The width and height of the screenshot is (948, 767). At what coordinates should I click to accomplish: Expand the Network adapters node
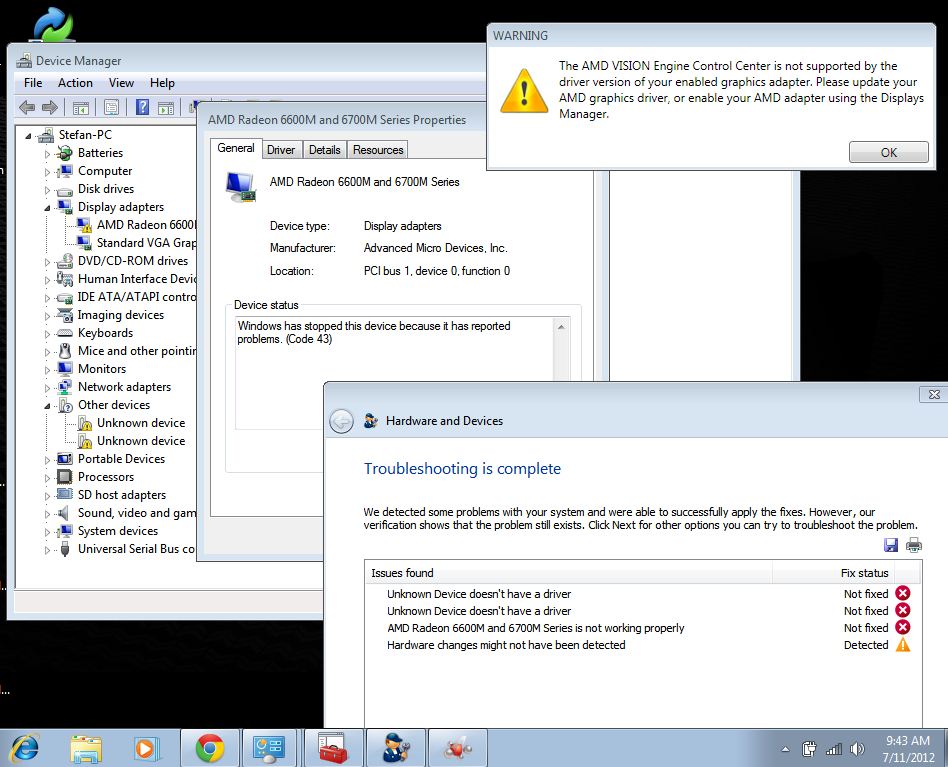pos(47,387)
